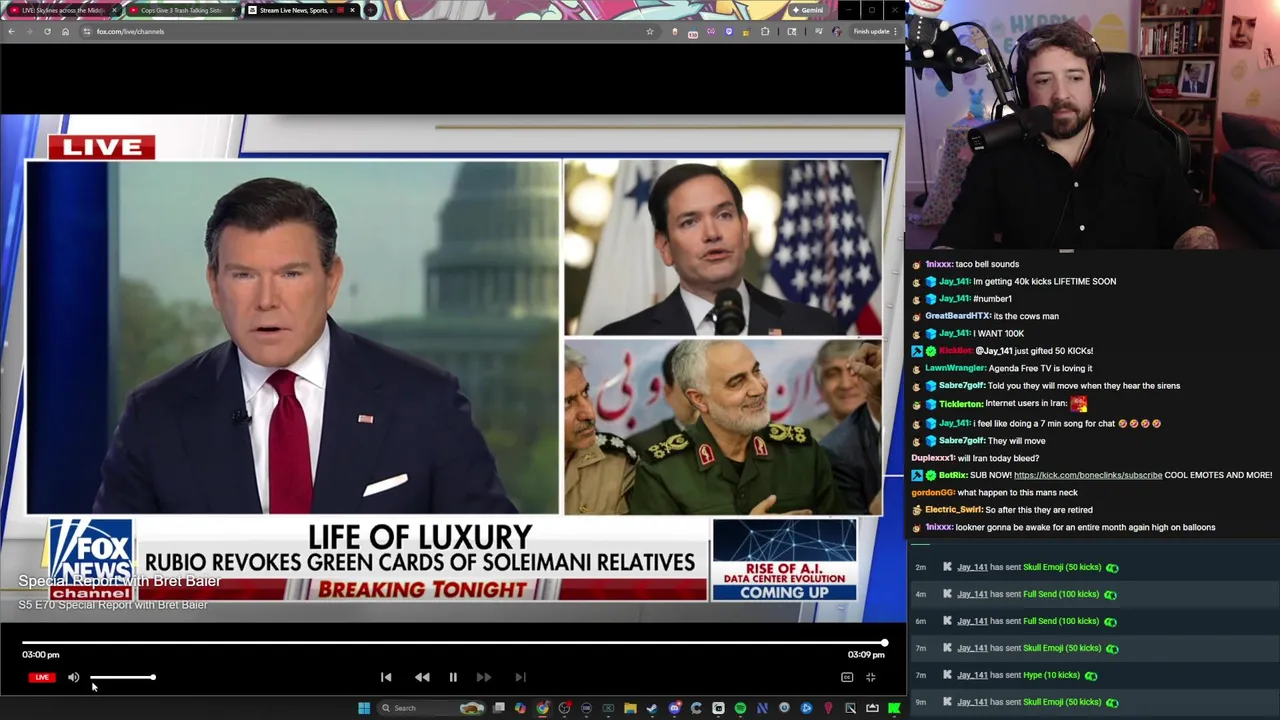
Task: Click the 03:09 pm end time label
Action: (x=866, y=654)
